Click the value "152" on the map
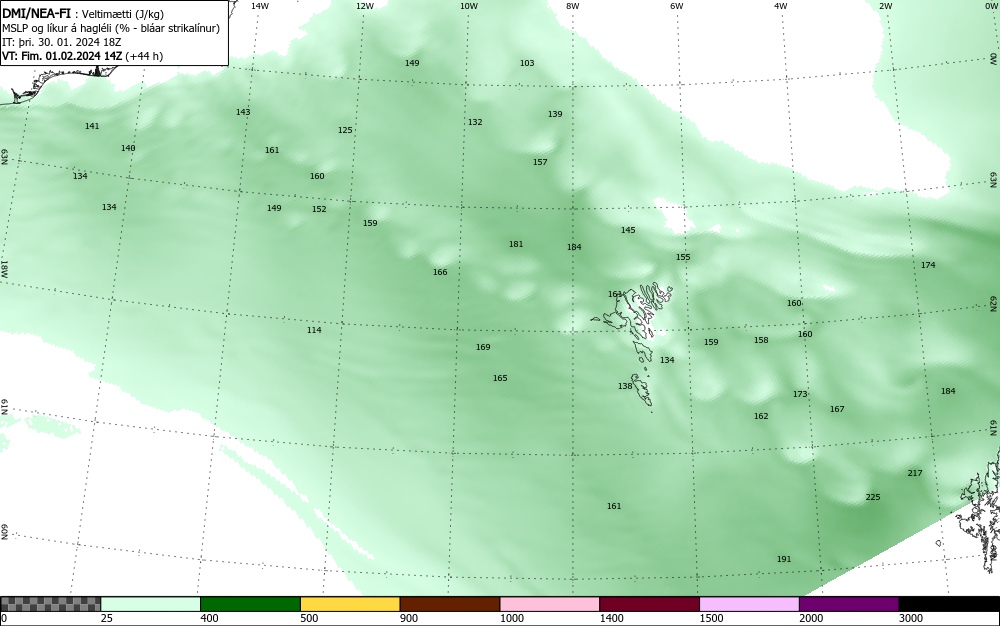Image resolution: width=1000 pixels, height=626 pixels. (319, 209)
